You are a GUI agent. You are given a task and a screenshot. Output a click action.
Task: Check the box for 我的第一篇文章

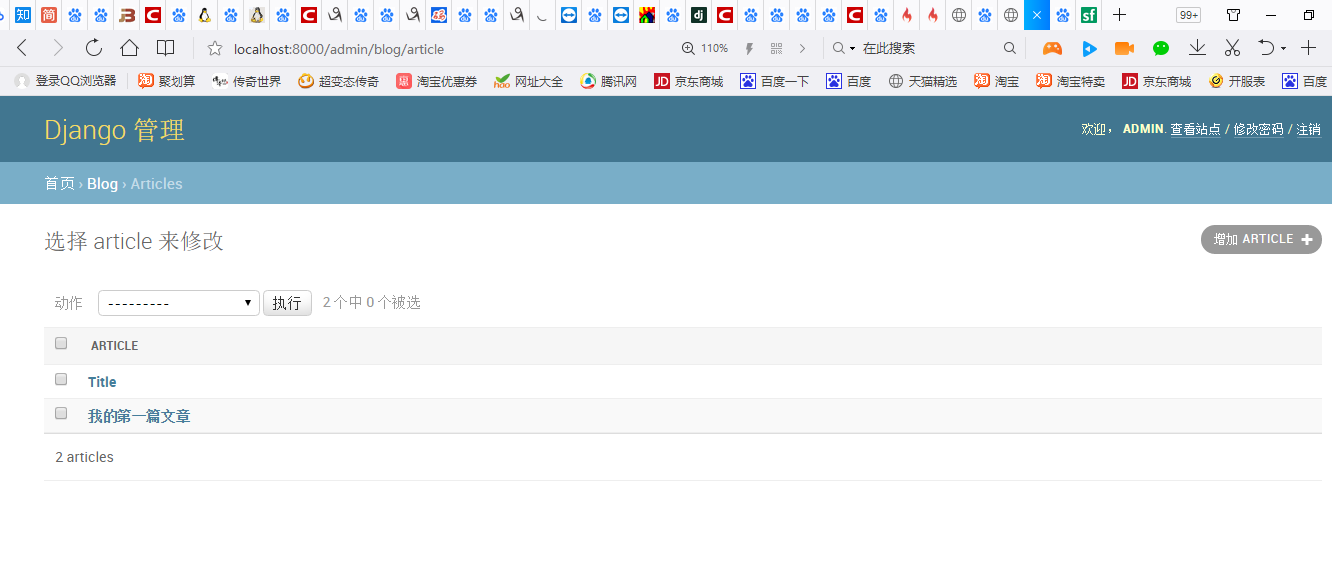coord(61,413)
